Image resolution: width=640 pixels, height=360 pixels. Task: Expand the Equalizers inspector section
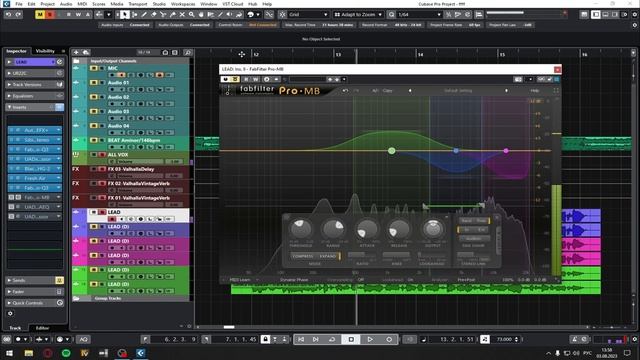(35, 96)
